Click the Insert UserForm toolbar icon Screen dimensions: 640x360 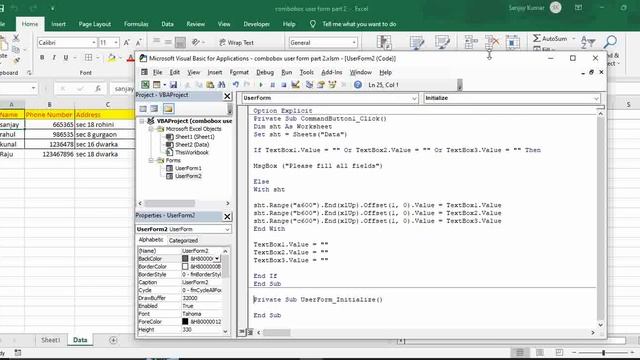[157, 84]
